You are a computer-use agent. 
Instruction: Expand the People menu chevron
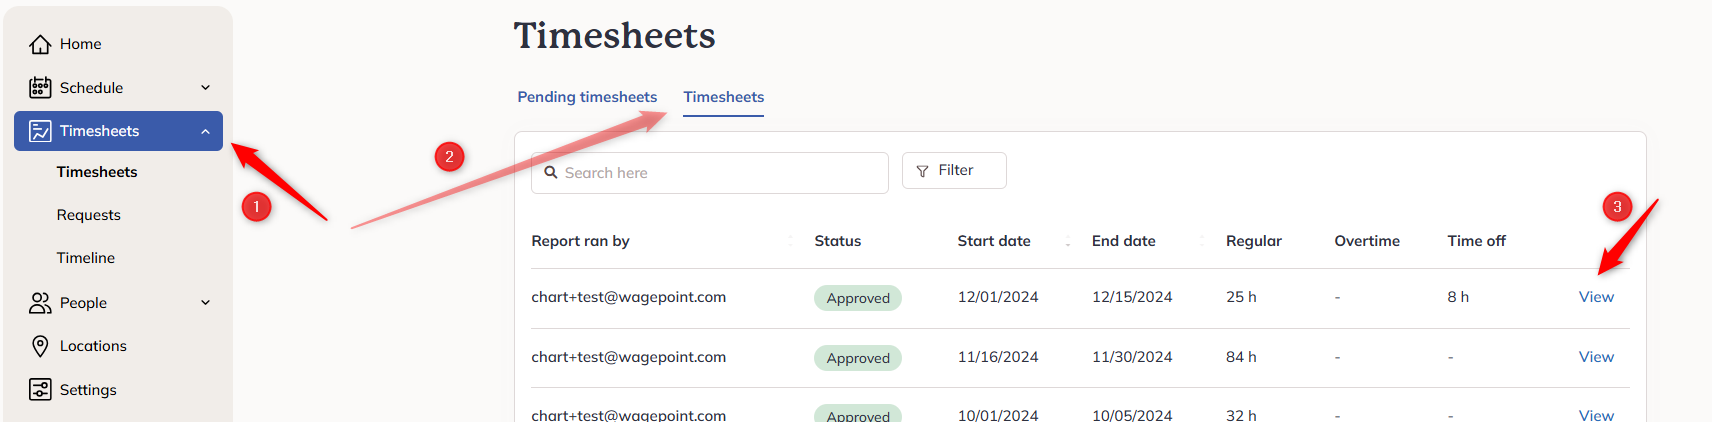tap(206, 303)
